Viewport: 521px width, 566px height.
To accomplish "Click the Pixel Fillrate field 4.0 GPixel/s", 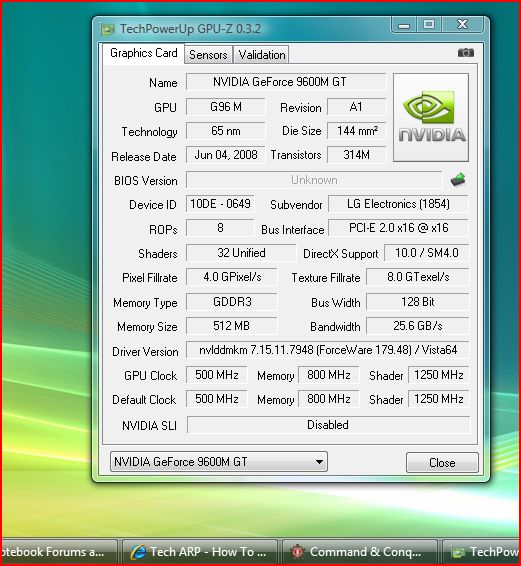I will pos(232,277).
